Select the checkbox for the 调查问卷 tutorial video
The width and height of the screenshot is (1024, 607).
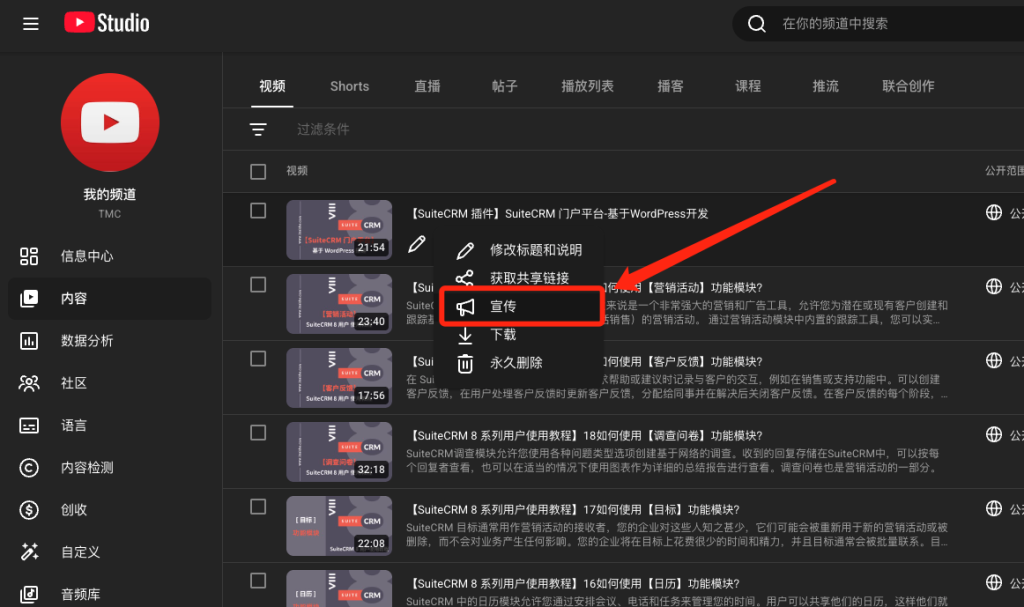(x=257, y=434)
